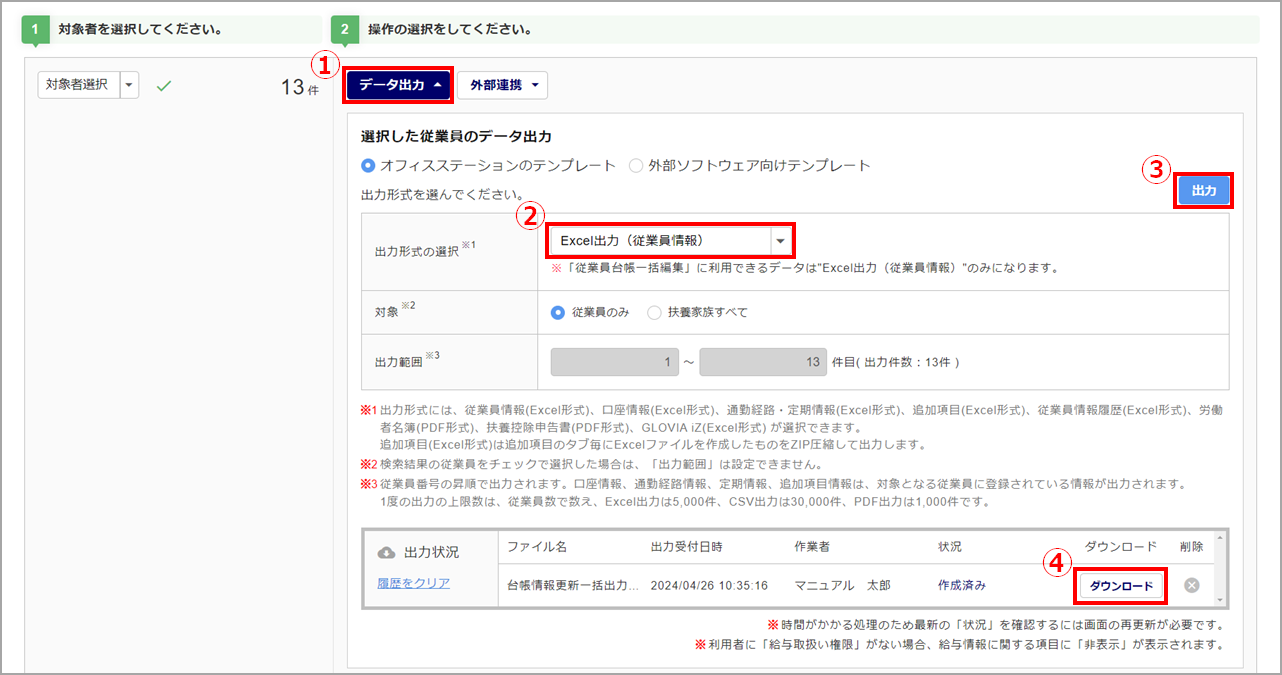Click the 対象者選択 button
The image size is (1282, 675).
(79, 85)
